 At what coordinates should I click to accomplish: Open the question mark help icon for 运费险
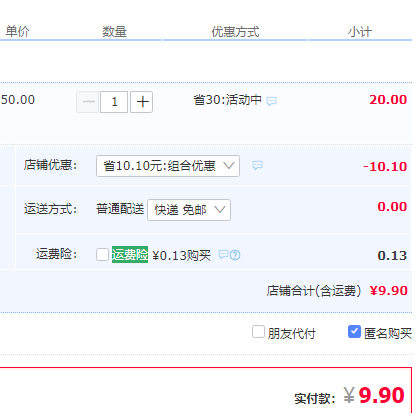[235, 255]
